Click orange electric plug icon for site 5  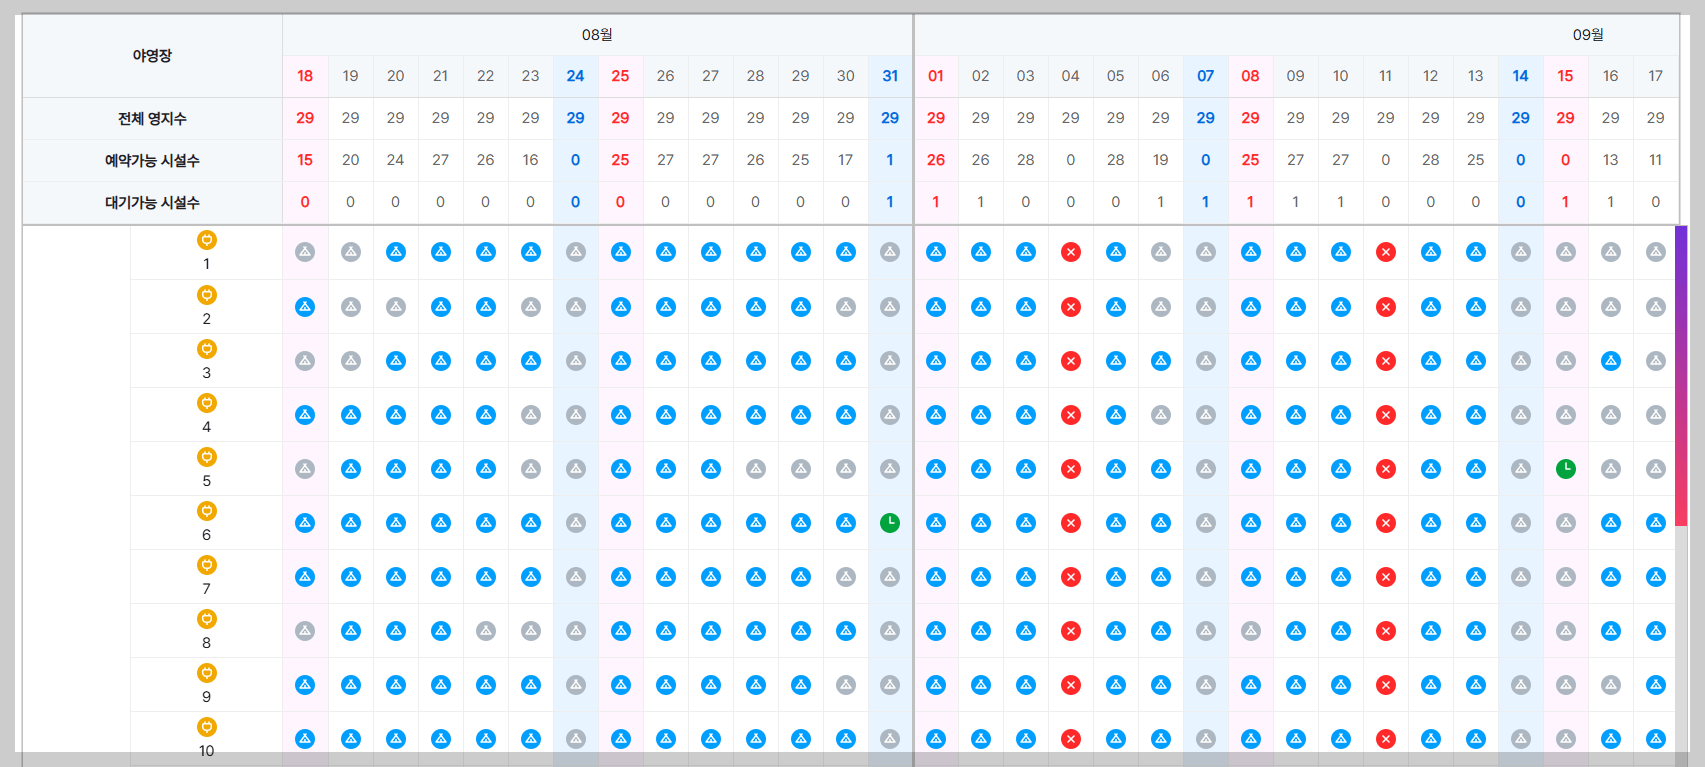coord(207,457)
